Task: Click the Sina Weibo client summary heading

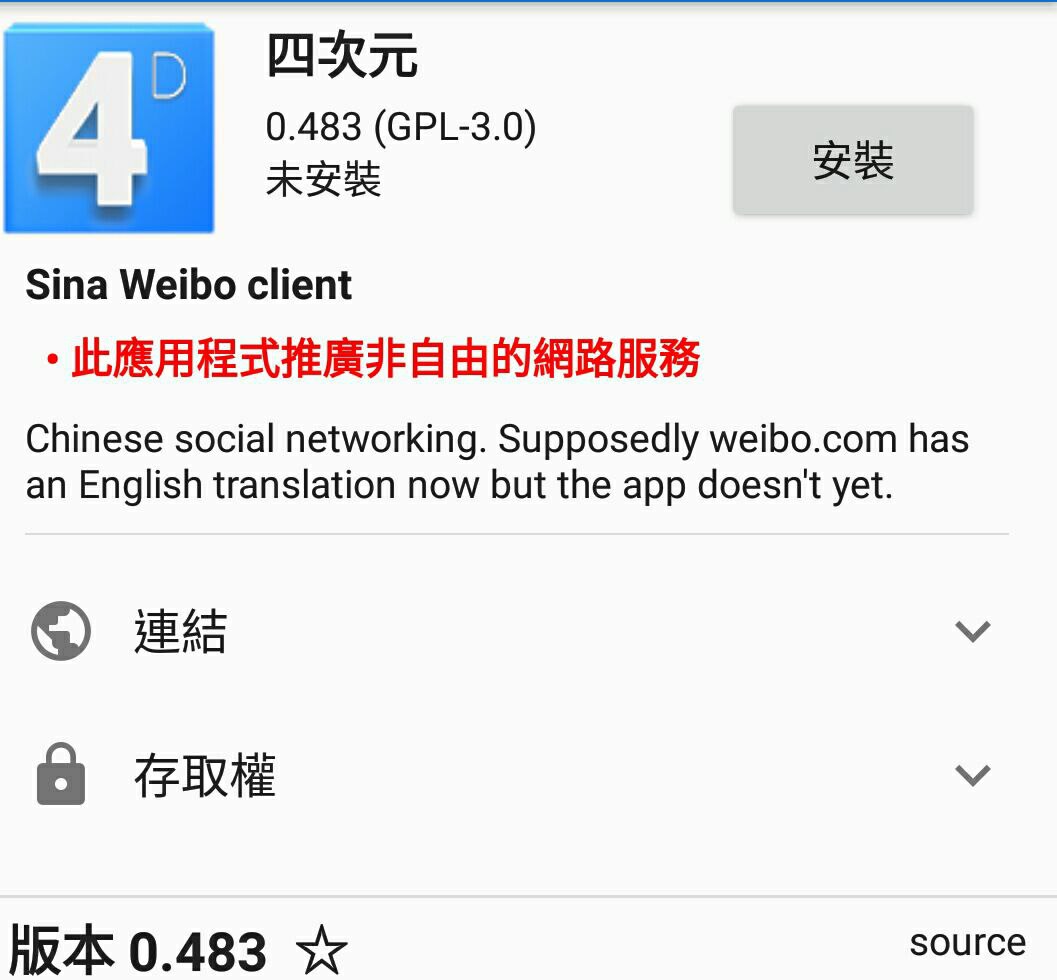Action: point(189,284)
